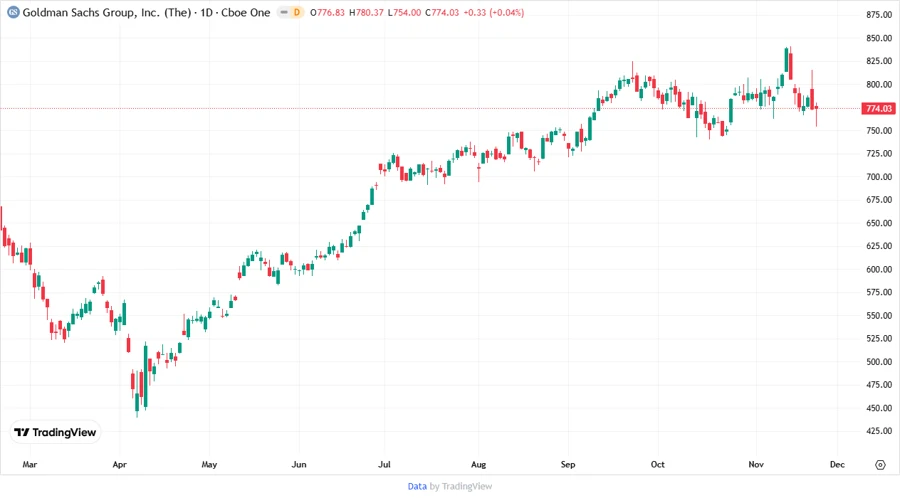Click the Goldman Sachs Group symbol title
The width and height of the screenshot is (900, 498).
pos(146,12)
